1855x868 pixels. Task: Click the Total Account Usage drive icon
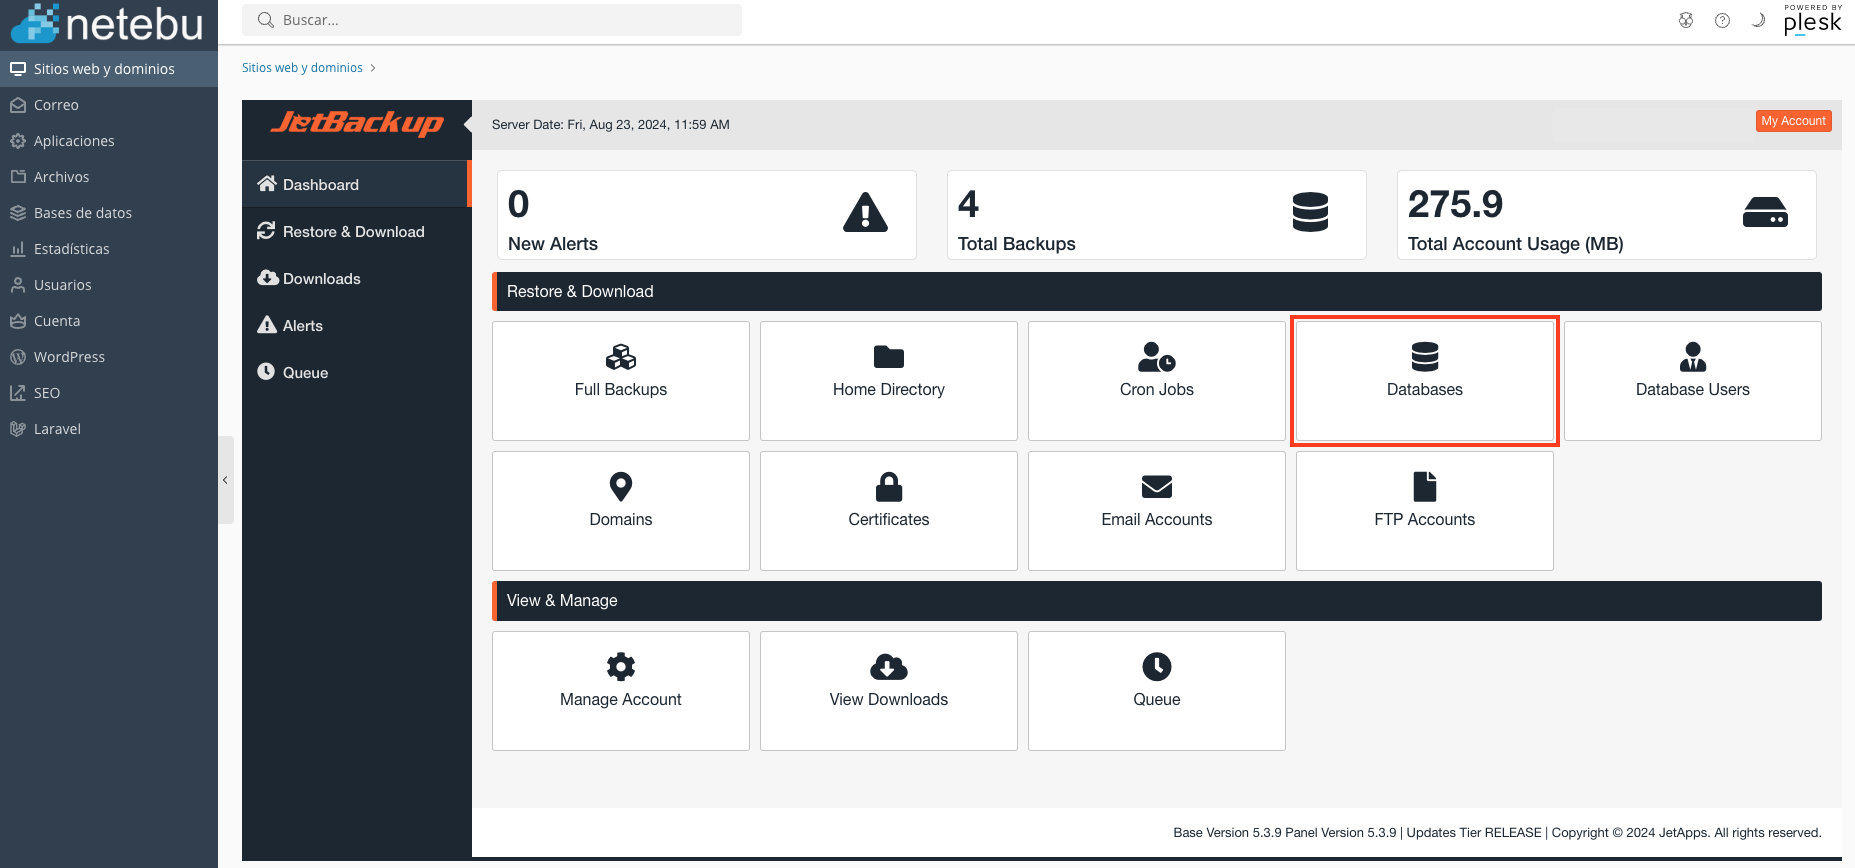(1765, 212)
